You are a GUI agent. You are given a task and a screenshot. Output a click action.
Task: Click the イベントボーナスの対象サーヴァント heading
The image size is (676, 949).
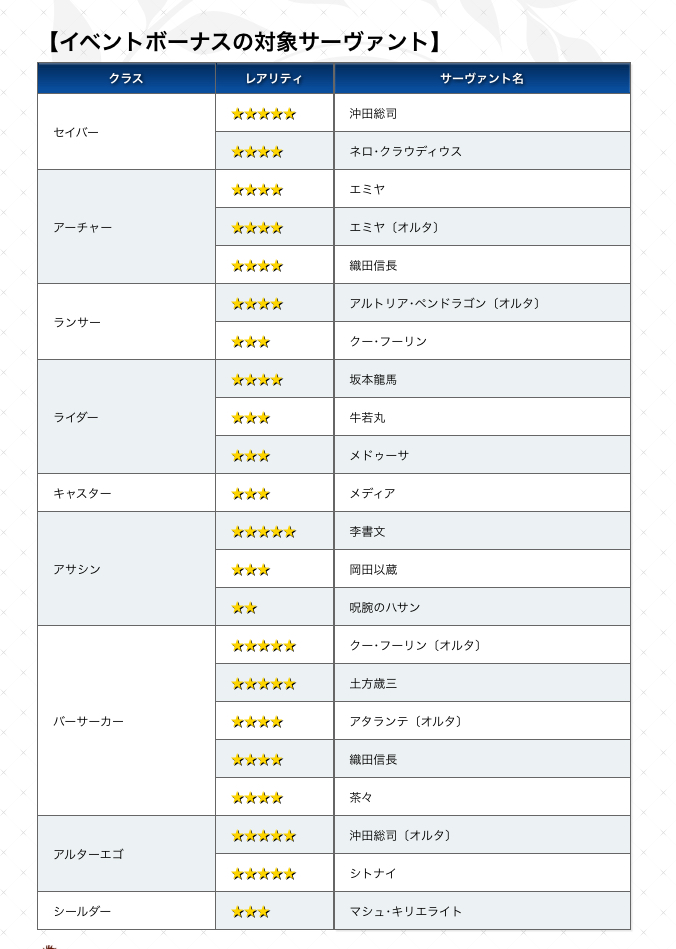point(243,42)
